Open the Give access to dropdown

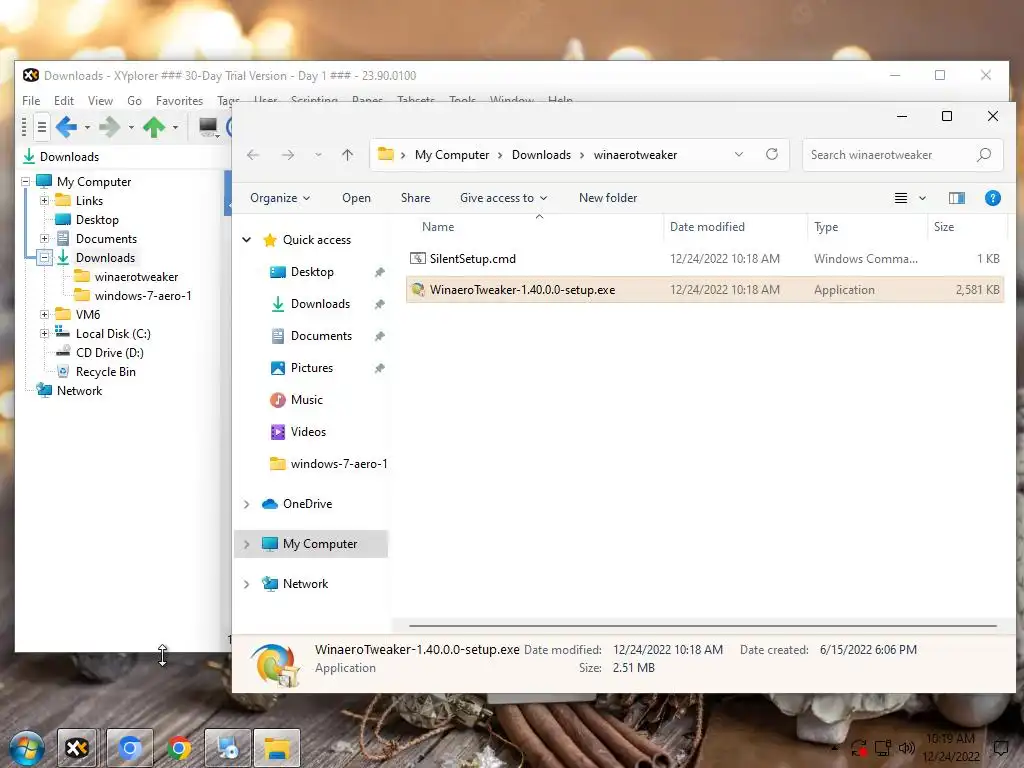pyautogui.click(x=503, y=198)
